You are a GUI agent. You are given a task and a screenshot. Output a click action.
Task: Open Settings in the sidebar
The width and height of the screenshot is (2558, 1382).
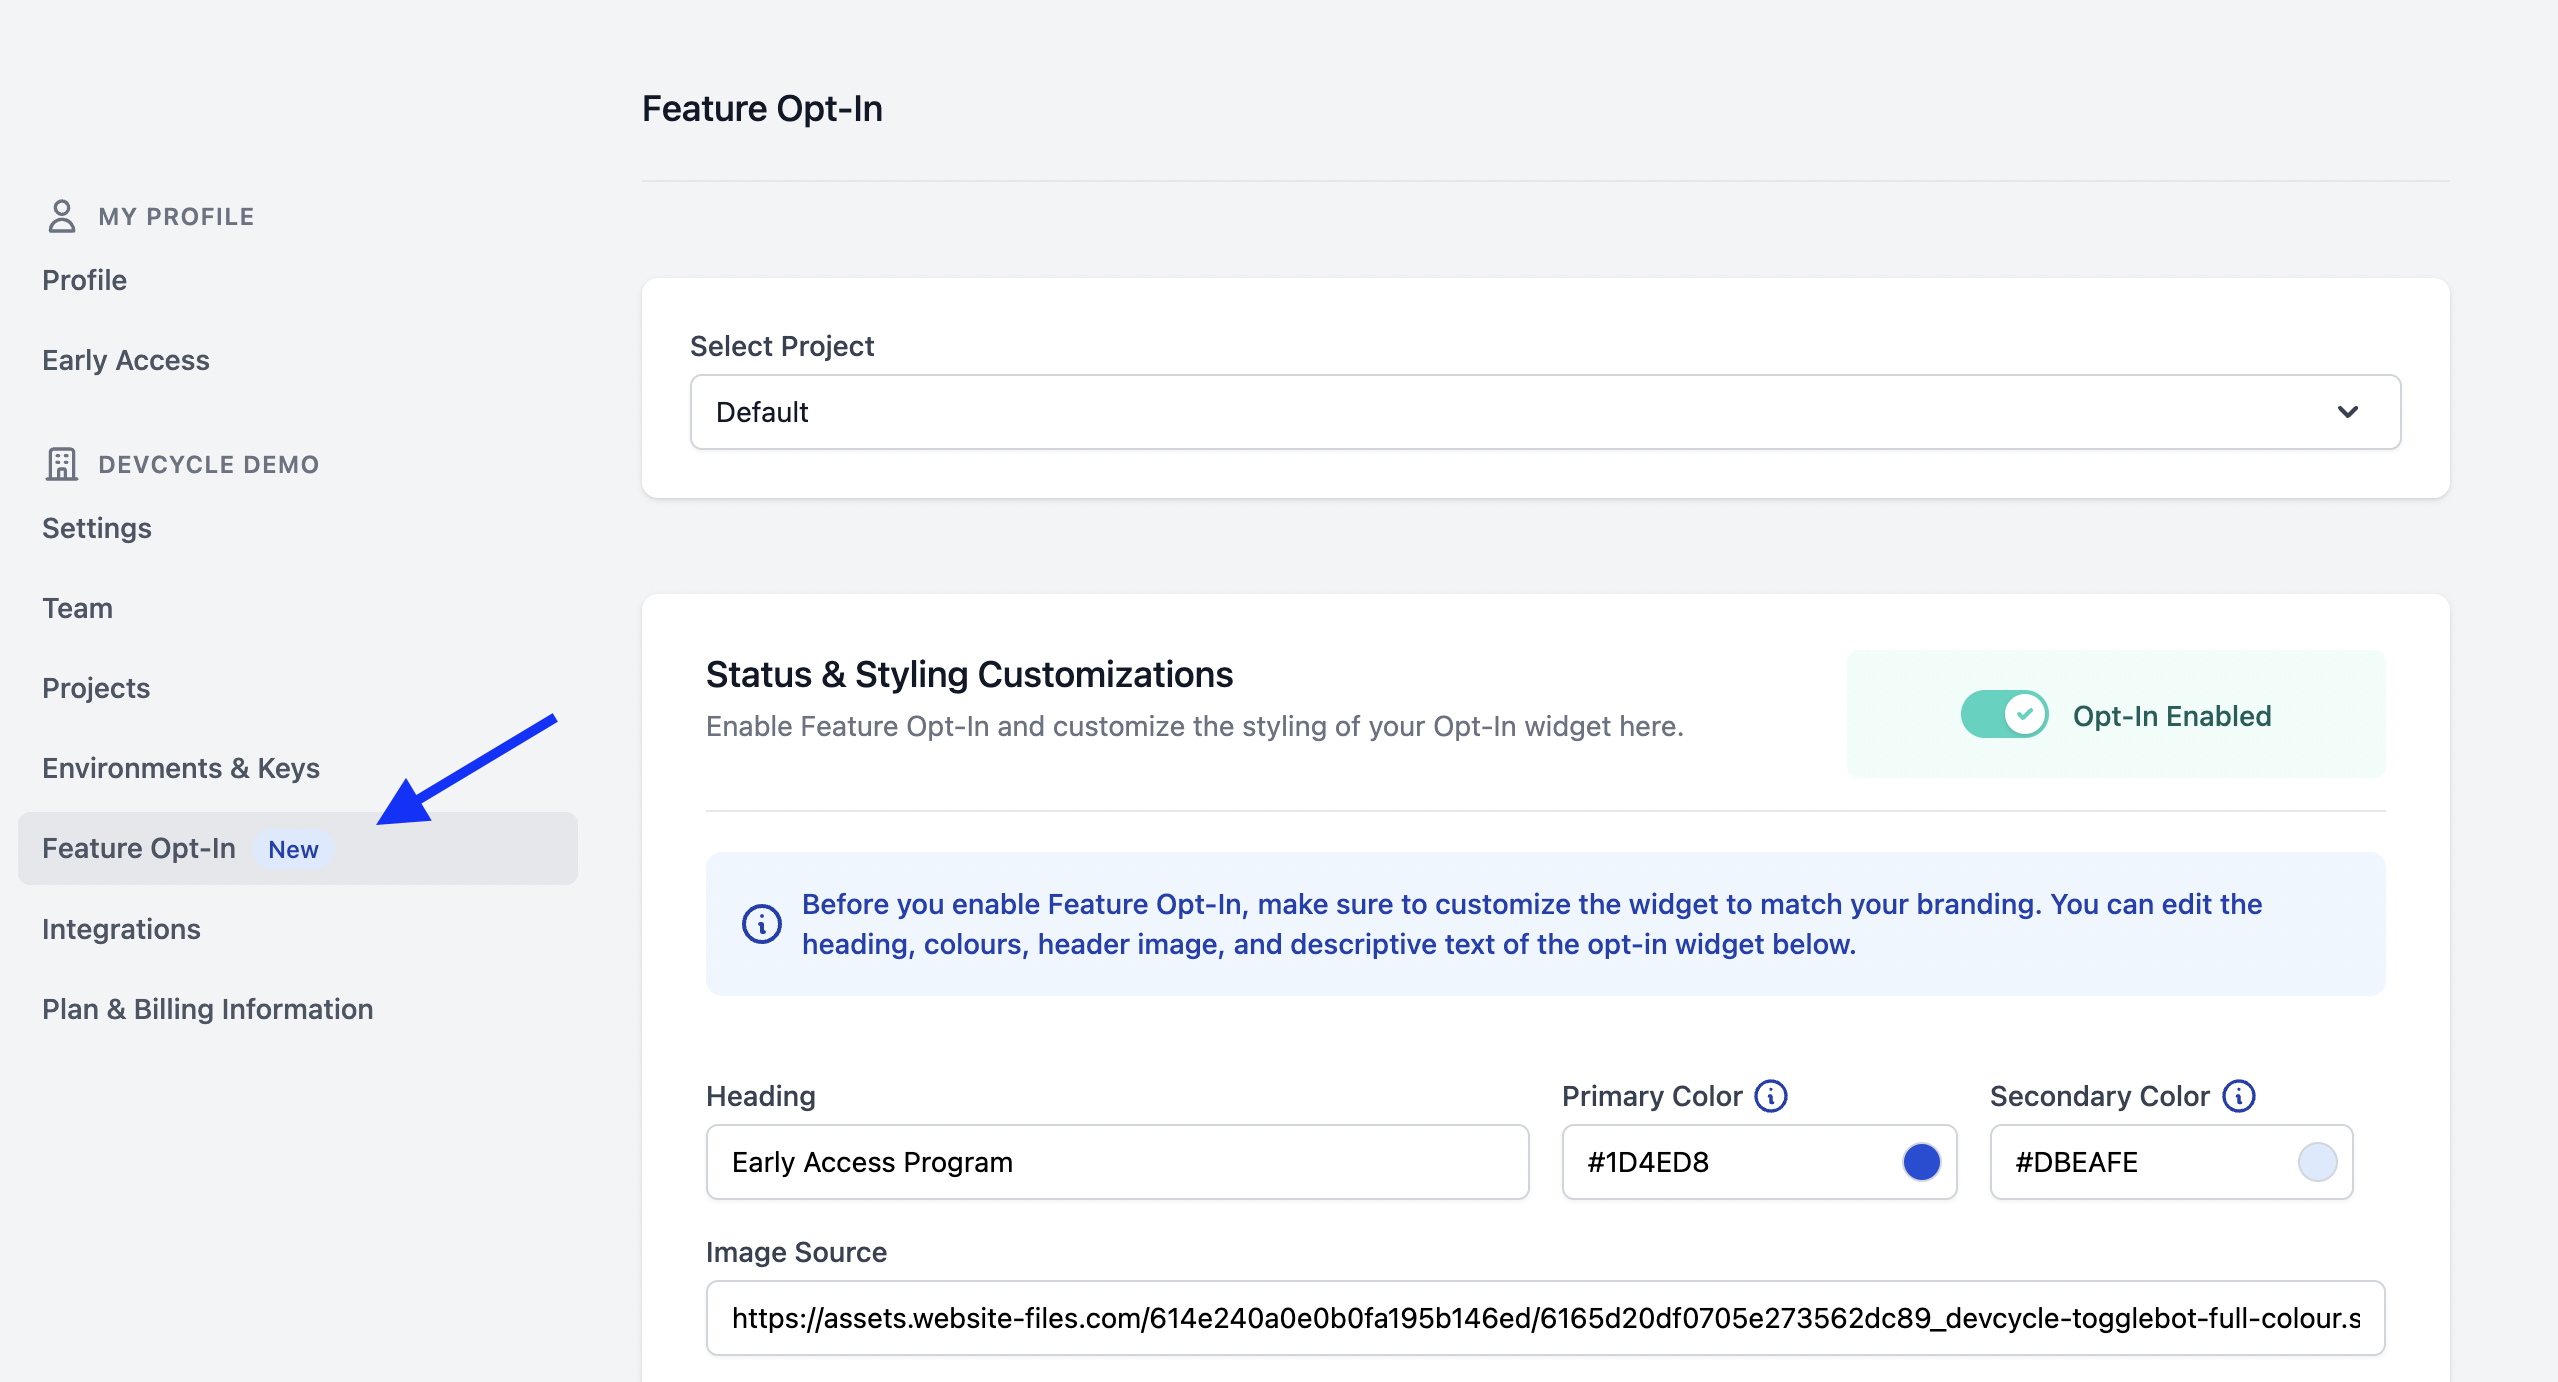click(97, 528)
